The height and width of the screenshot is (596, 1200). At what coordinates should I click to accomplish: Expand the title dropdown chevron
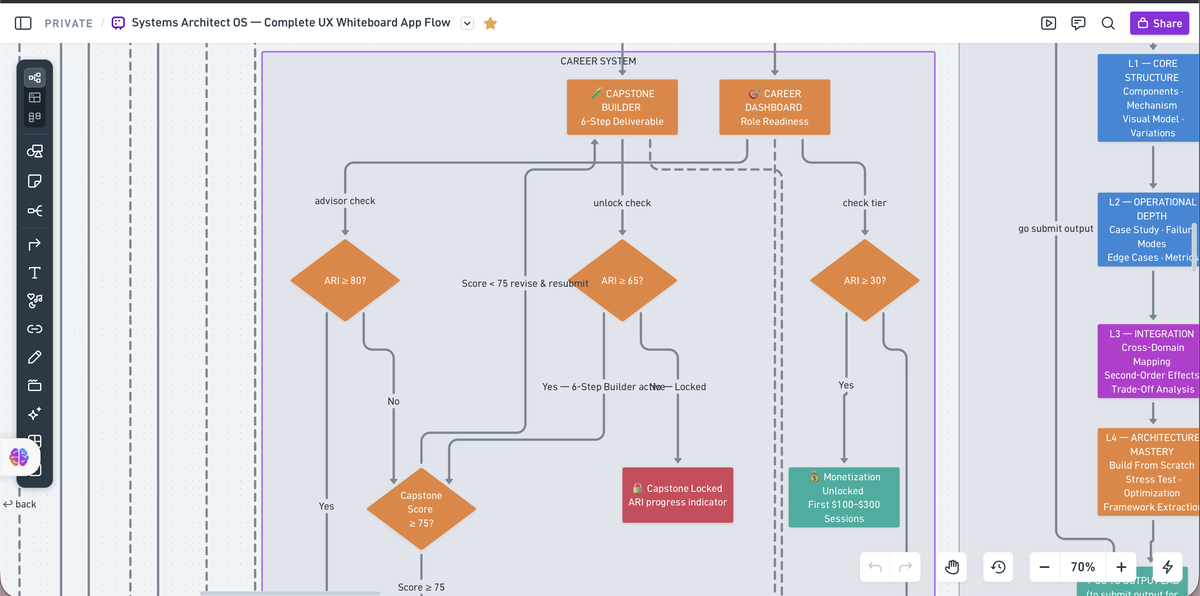pos(467,23)
